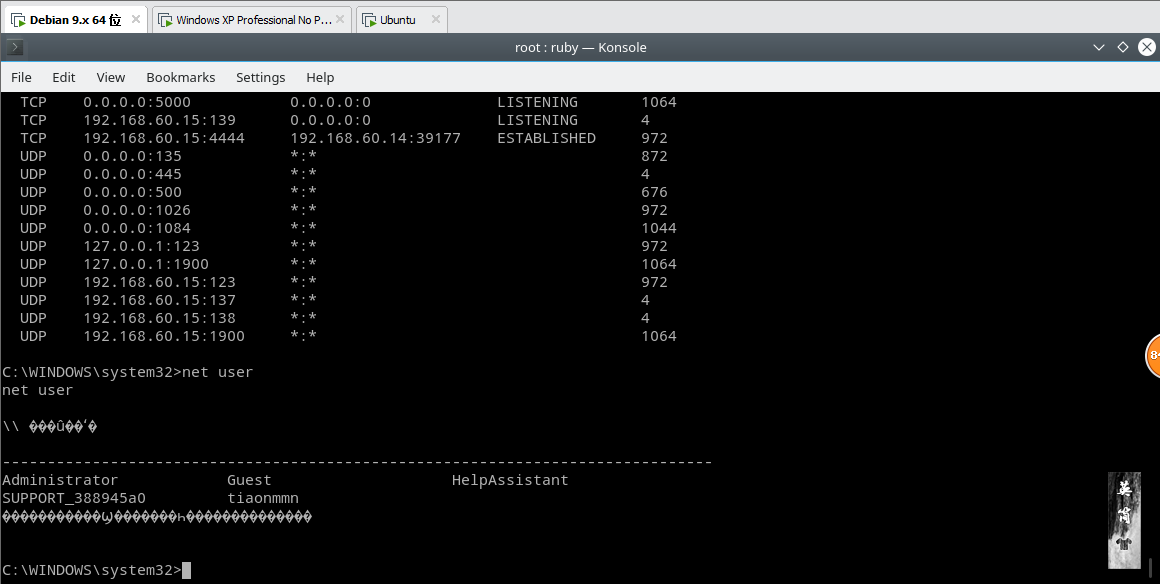Click the orange notification badge

click(1153, 356)
